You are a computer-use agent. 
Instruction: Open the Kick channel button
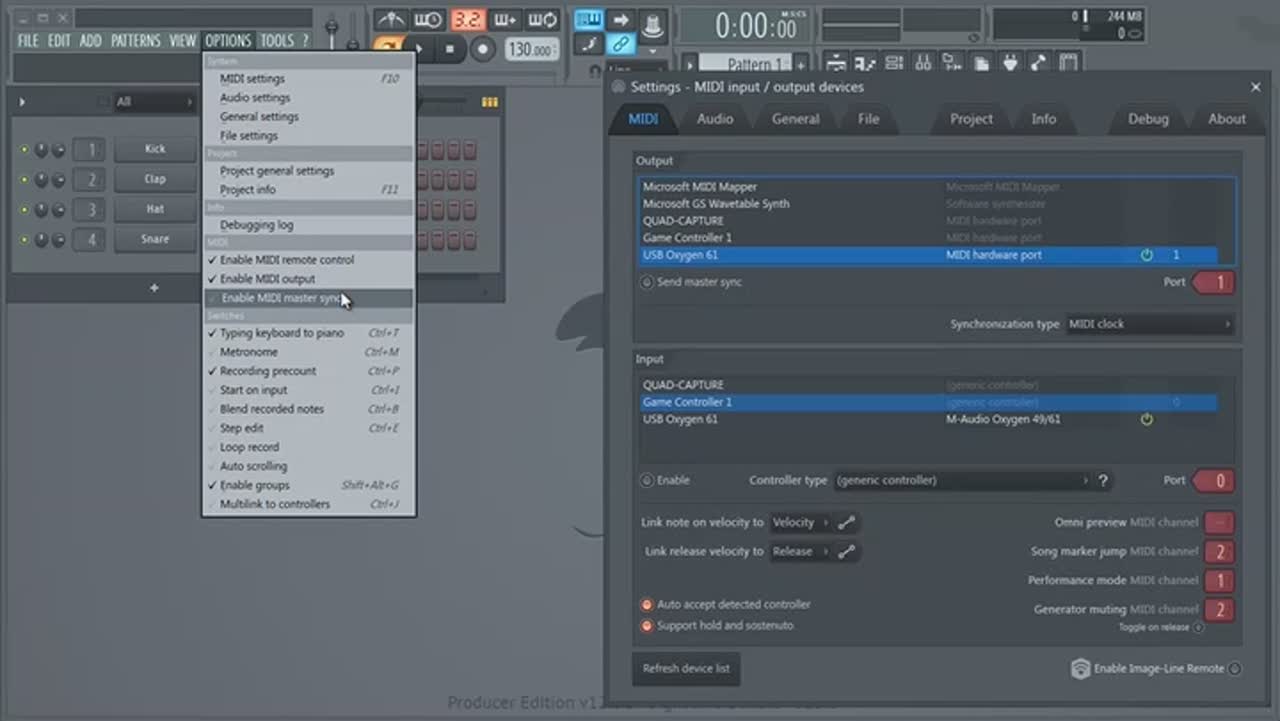(155, 149)
